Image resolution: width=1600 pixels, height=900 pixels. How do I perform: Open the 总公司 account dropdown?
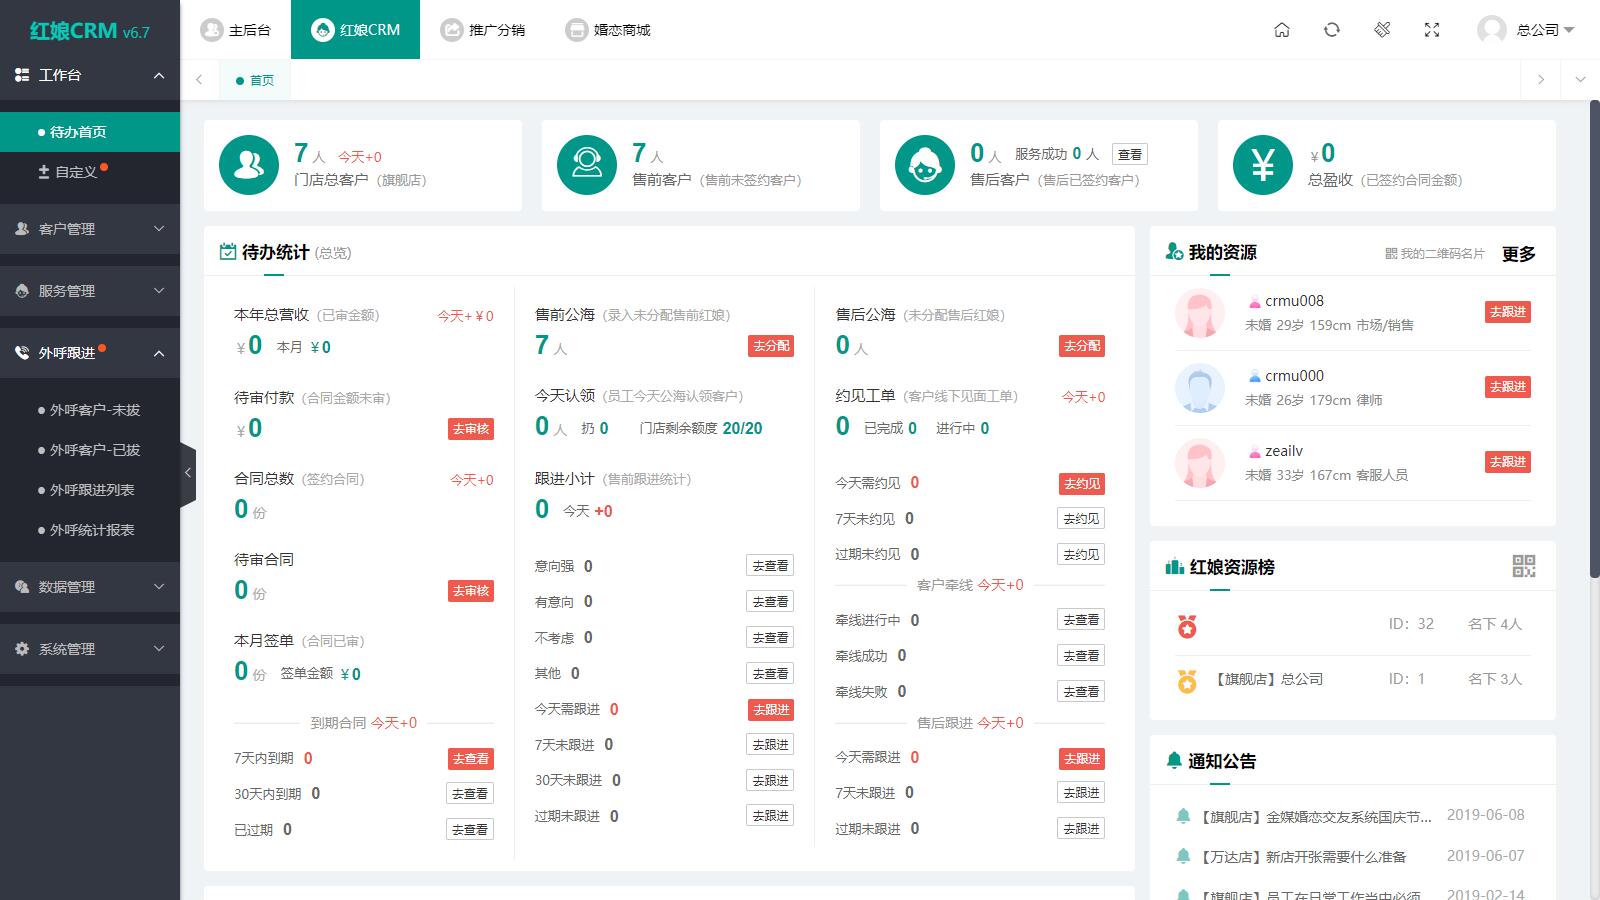tap(1526, 30)
